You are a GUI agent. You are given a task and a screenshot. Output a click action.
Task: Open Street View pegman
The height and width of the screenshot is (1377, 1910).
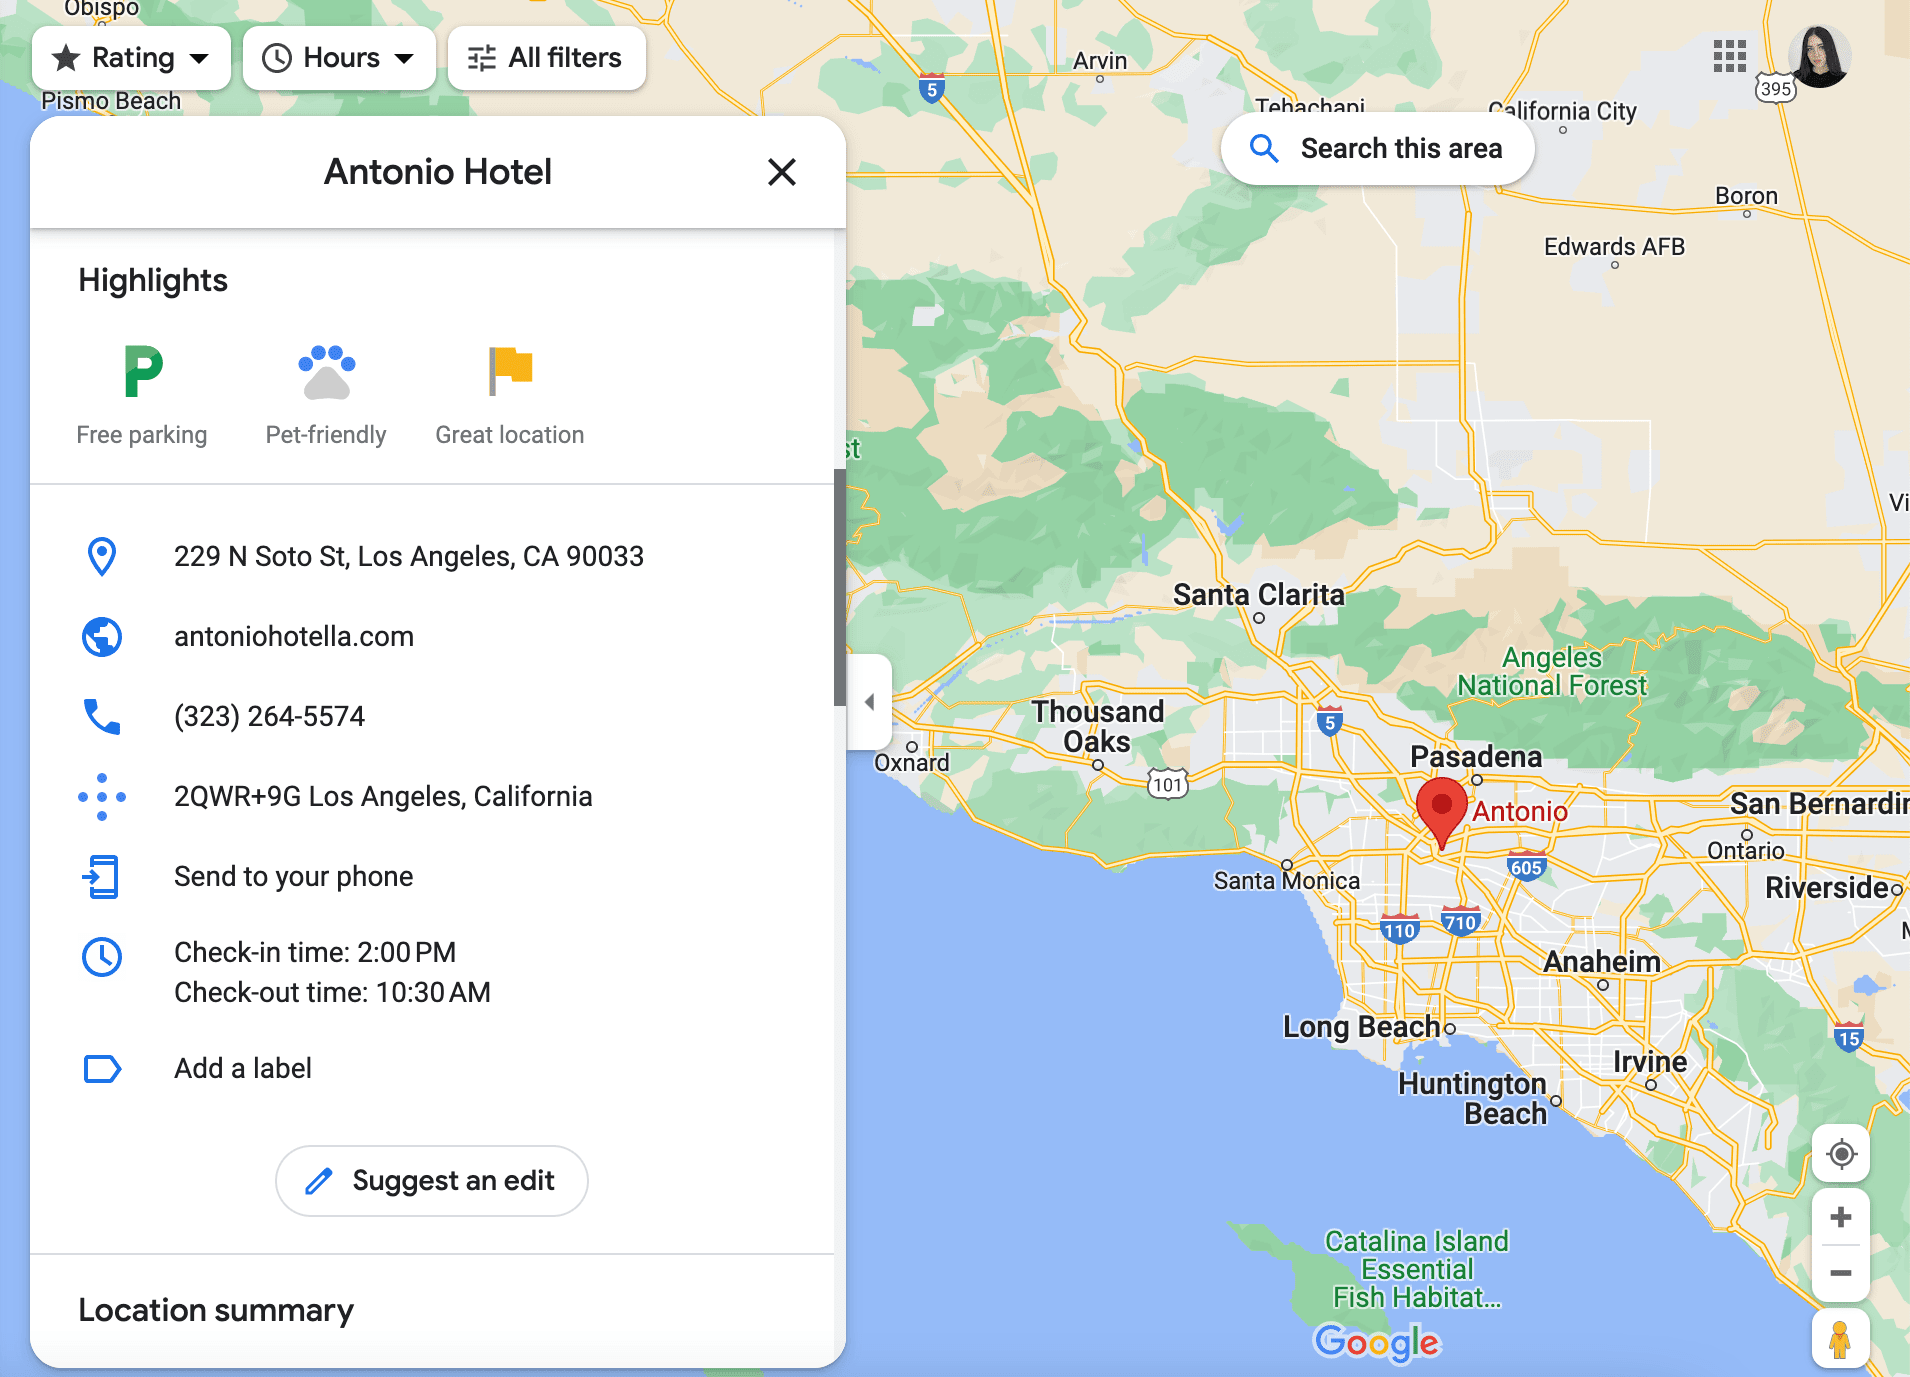point(1841,1339)
